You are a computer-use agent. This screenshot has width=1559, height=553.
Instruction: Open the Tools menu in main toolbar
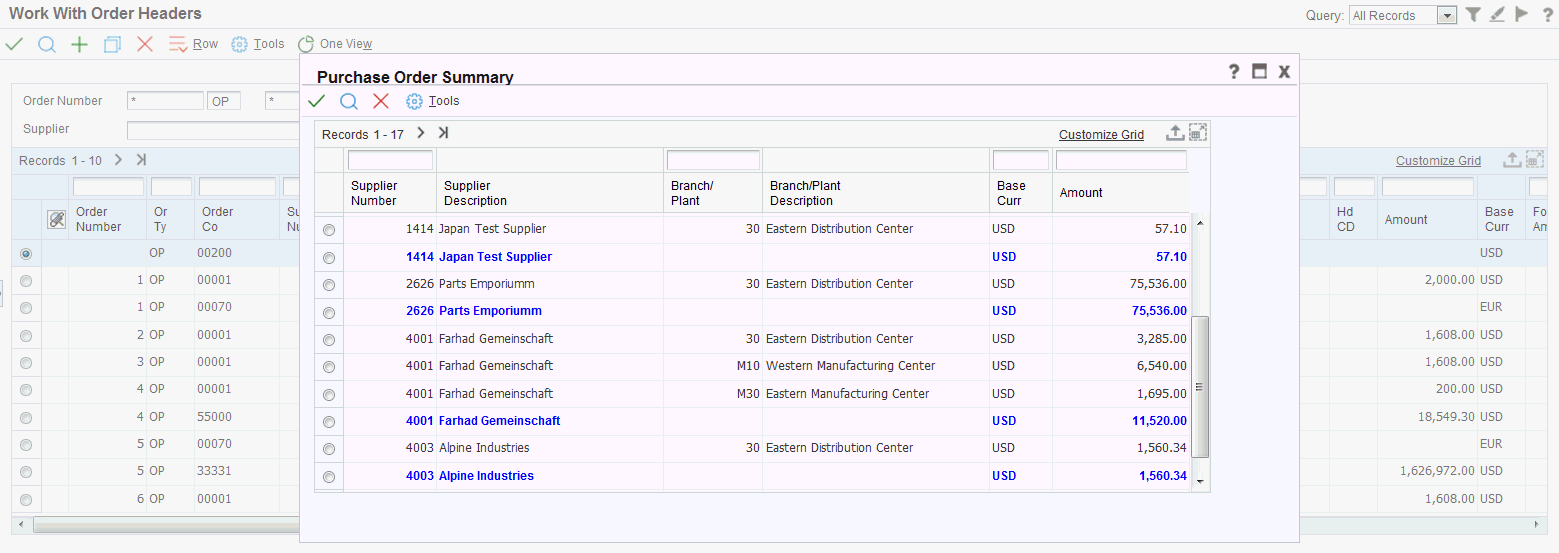point(258,44)
